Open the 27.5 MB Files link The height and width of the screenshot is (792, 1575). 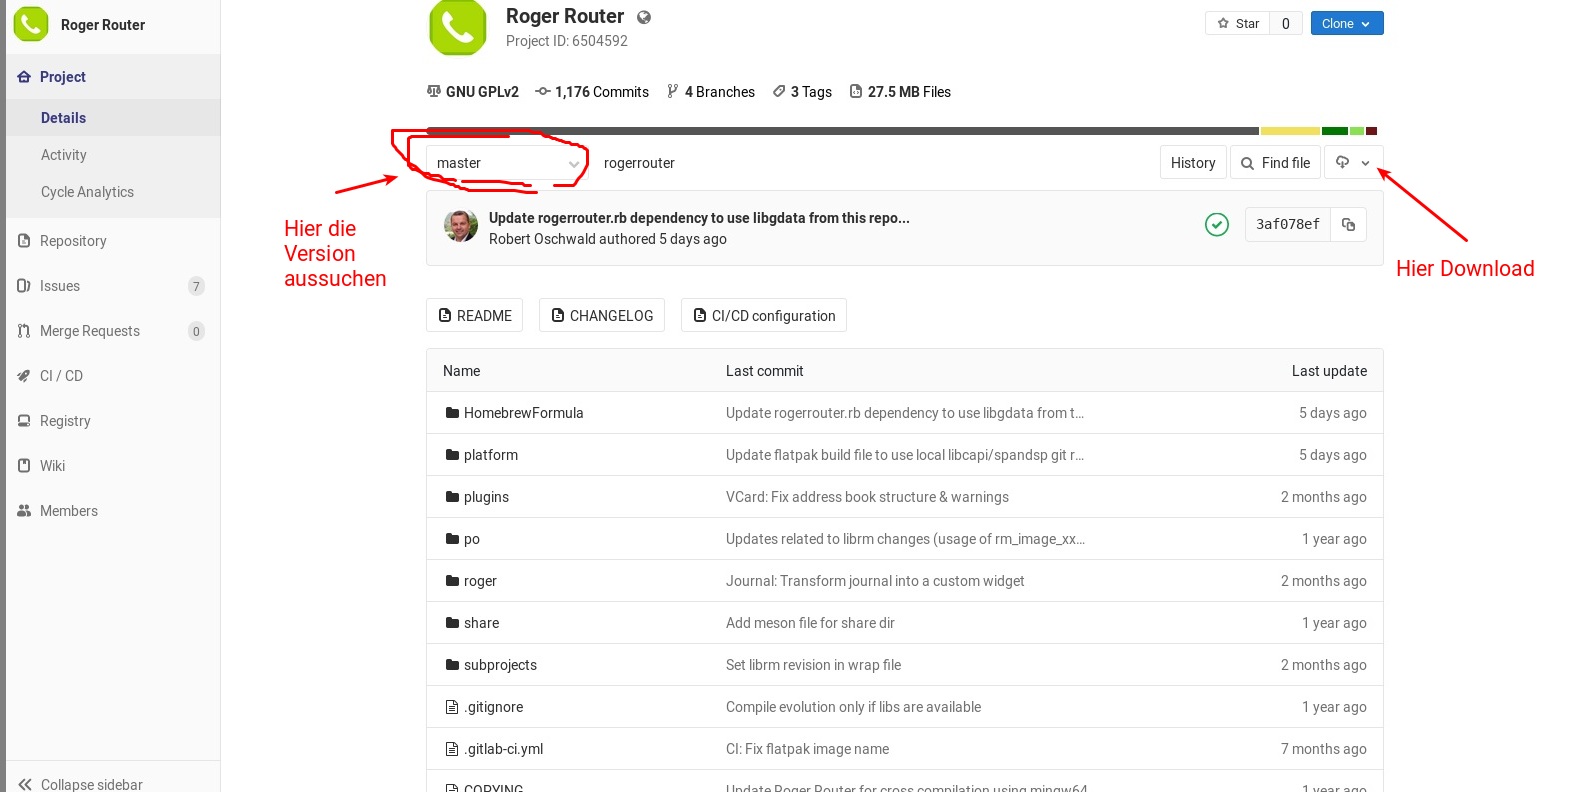click(x=900, y=92)
